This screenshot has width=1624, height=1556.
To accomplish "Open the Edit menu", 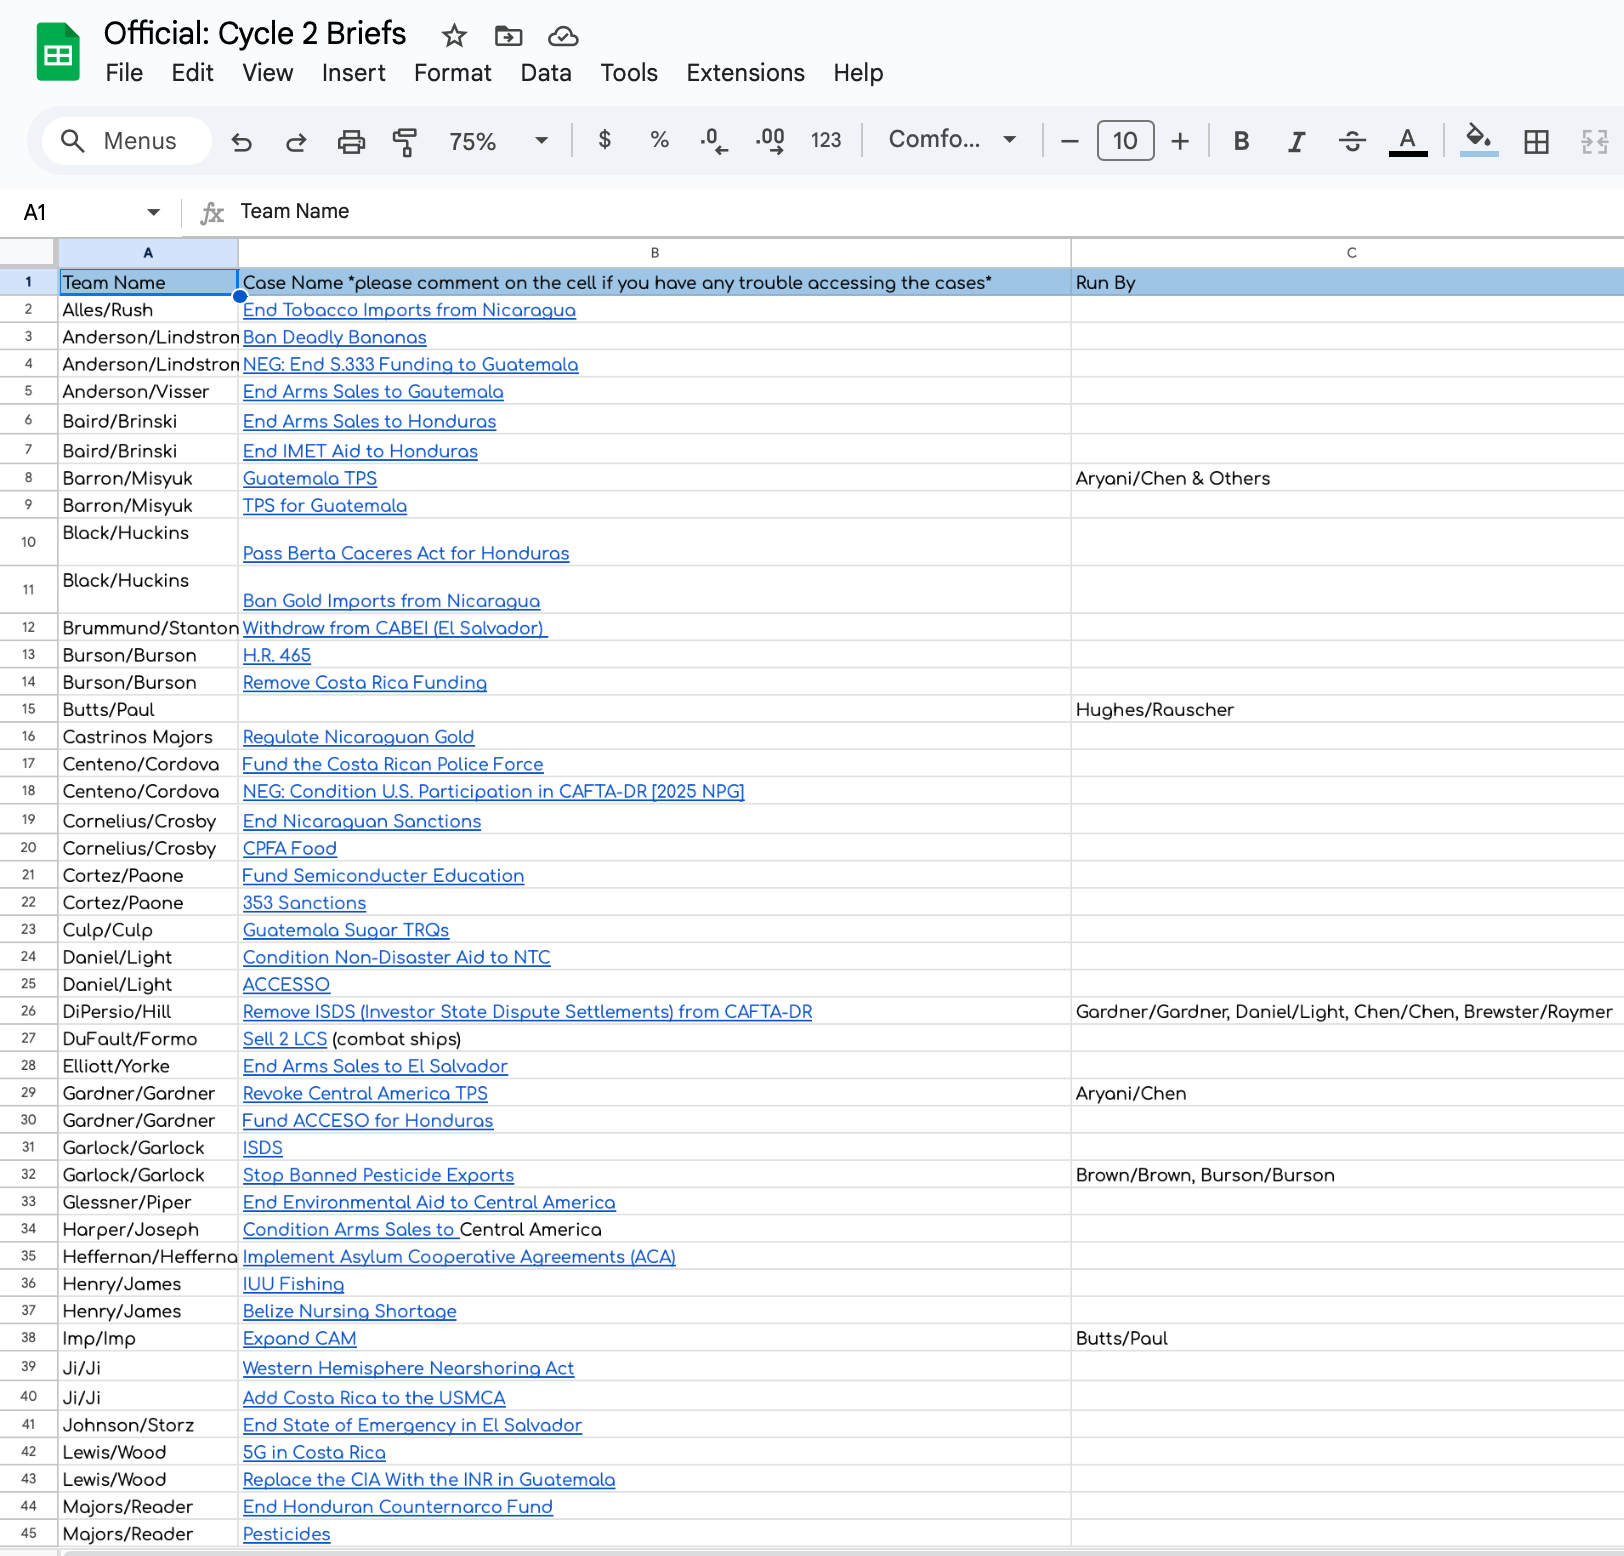I will click(x=192, y=73).
